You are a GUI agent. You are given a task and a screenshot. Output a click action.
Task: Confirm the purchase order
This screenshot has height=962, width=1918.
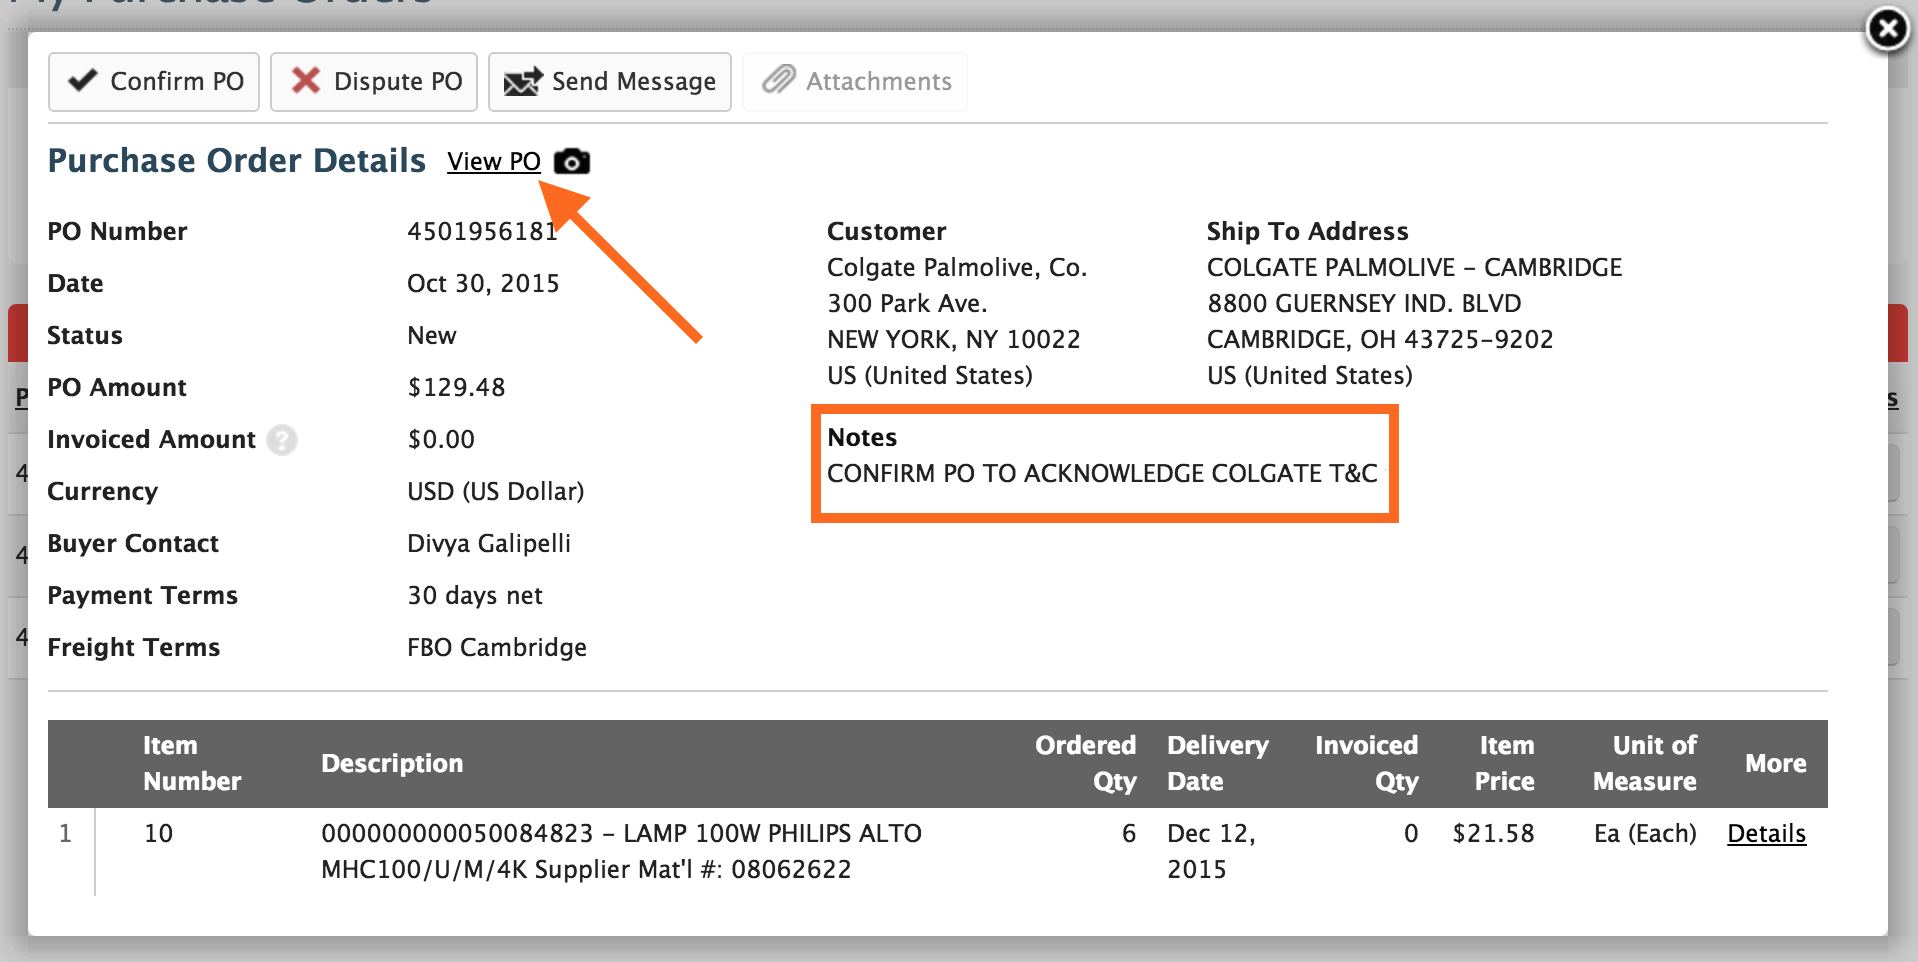point(154,81)
